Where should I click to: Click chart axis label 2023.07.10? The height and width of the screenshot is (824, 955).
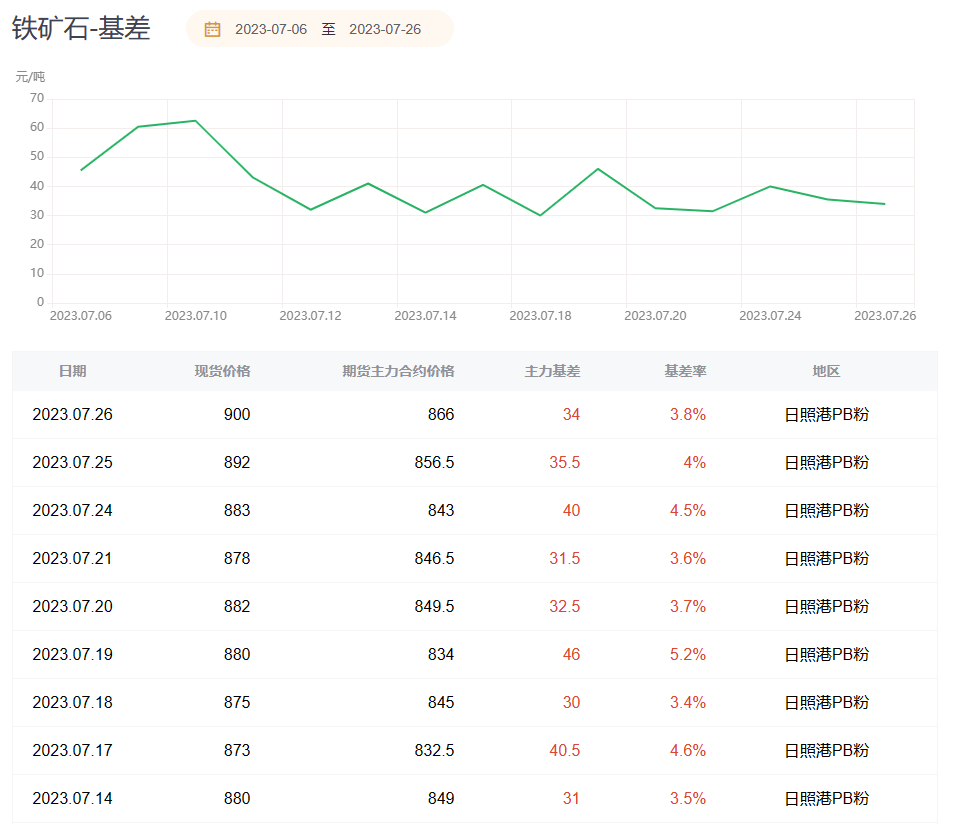click(x=196, y=315)
